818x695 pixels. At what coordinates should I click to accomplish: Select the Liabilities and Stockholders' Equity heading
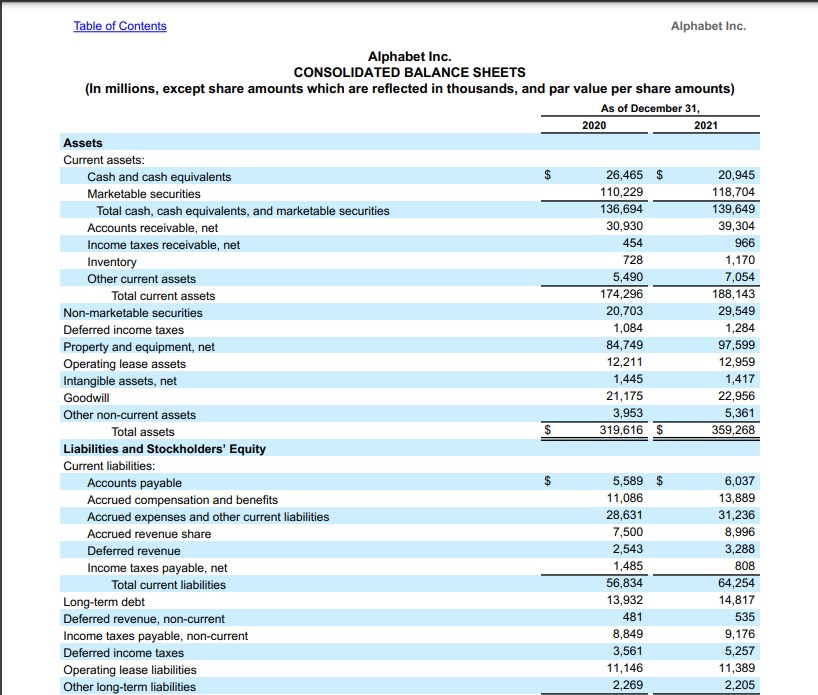tap(165, 449)
